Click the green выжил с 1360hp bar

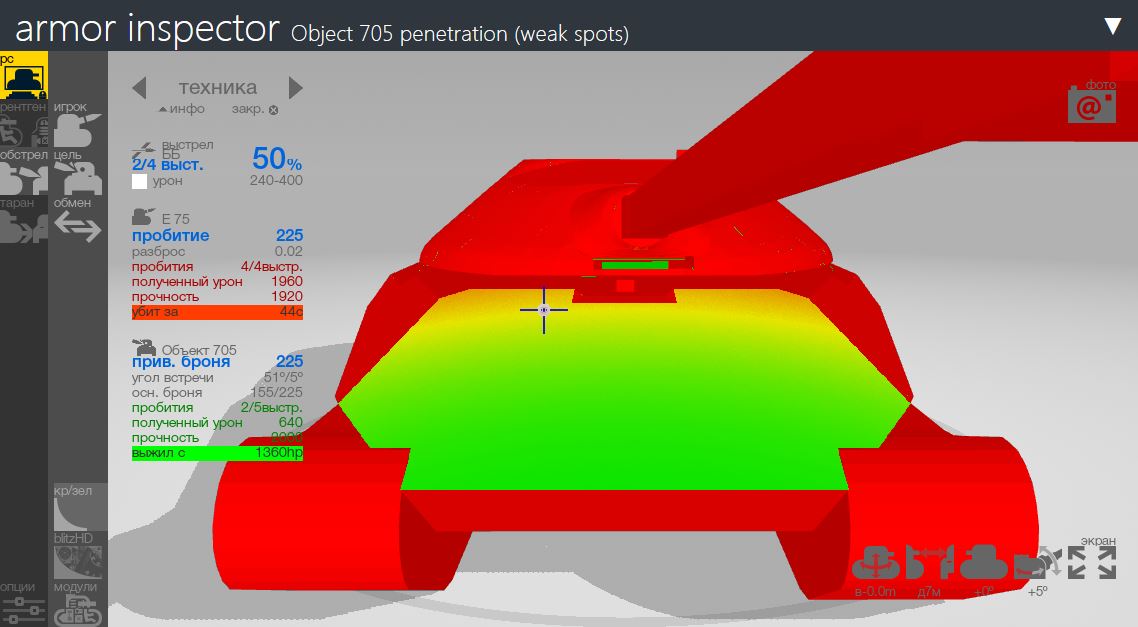click(217, 453)
